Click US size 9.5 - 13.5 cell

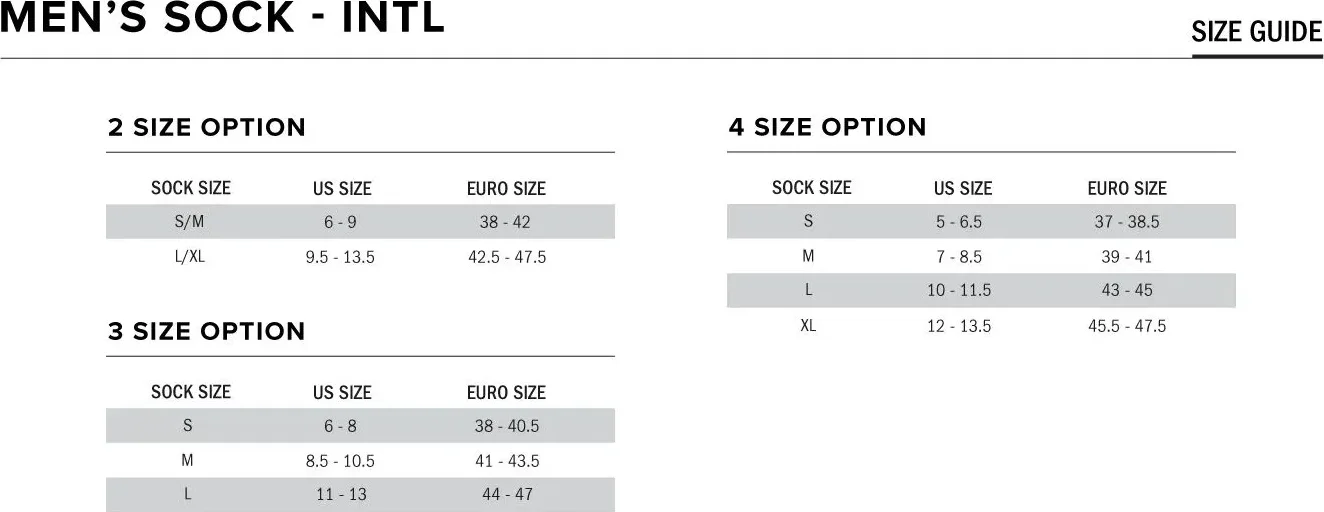340,257
